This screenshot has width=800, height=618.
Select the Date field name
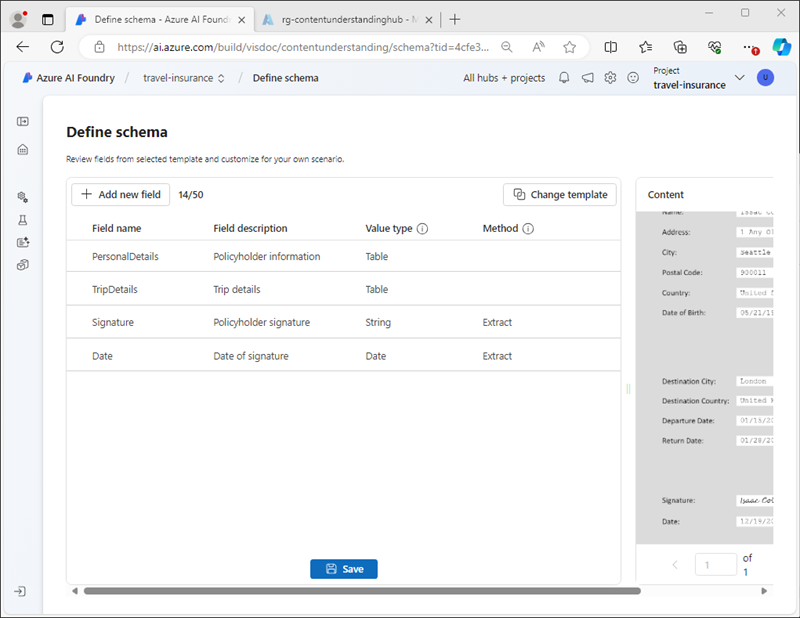pos(102,356)
